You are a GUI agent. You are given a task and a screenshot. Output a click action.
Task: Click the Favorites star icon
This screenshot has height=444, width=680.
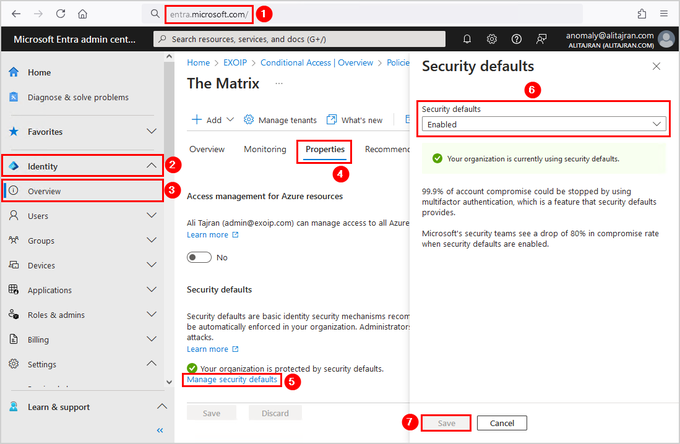(14, 131)
